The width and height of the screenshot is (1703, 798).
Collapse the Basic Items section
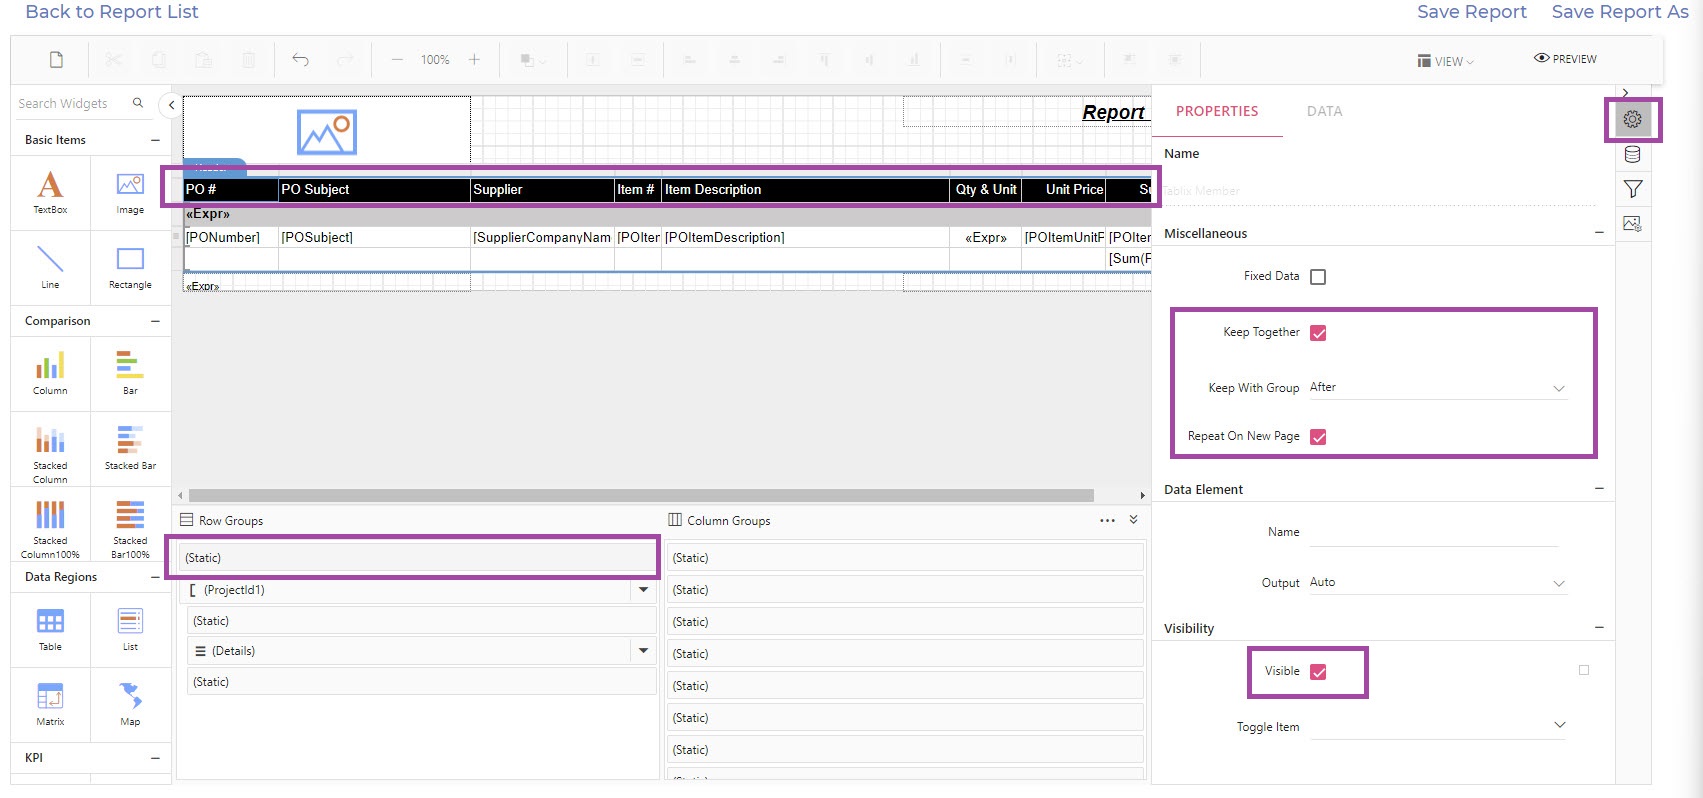155,140
